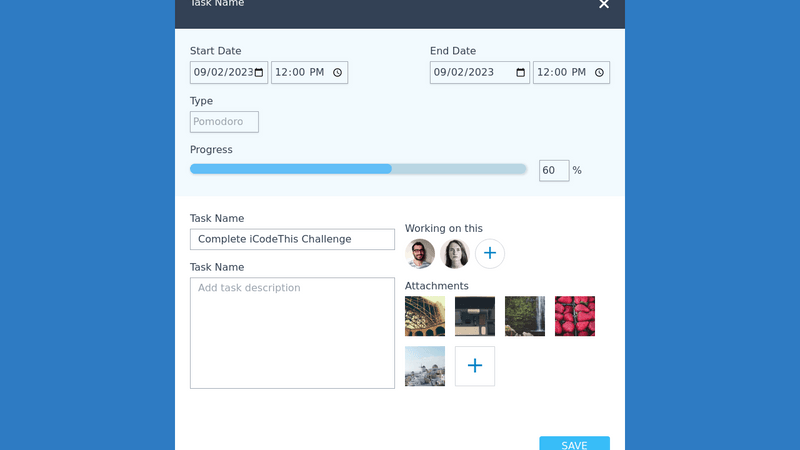Open the End Date time clock icon
The image size is (800, 450).
tap(599, 72)
